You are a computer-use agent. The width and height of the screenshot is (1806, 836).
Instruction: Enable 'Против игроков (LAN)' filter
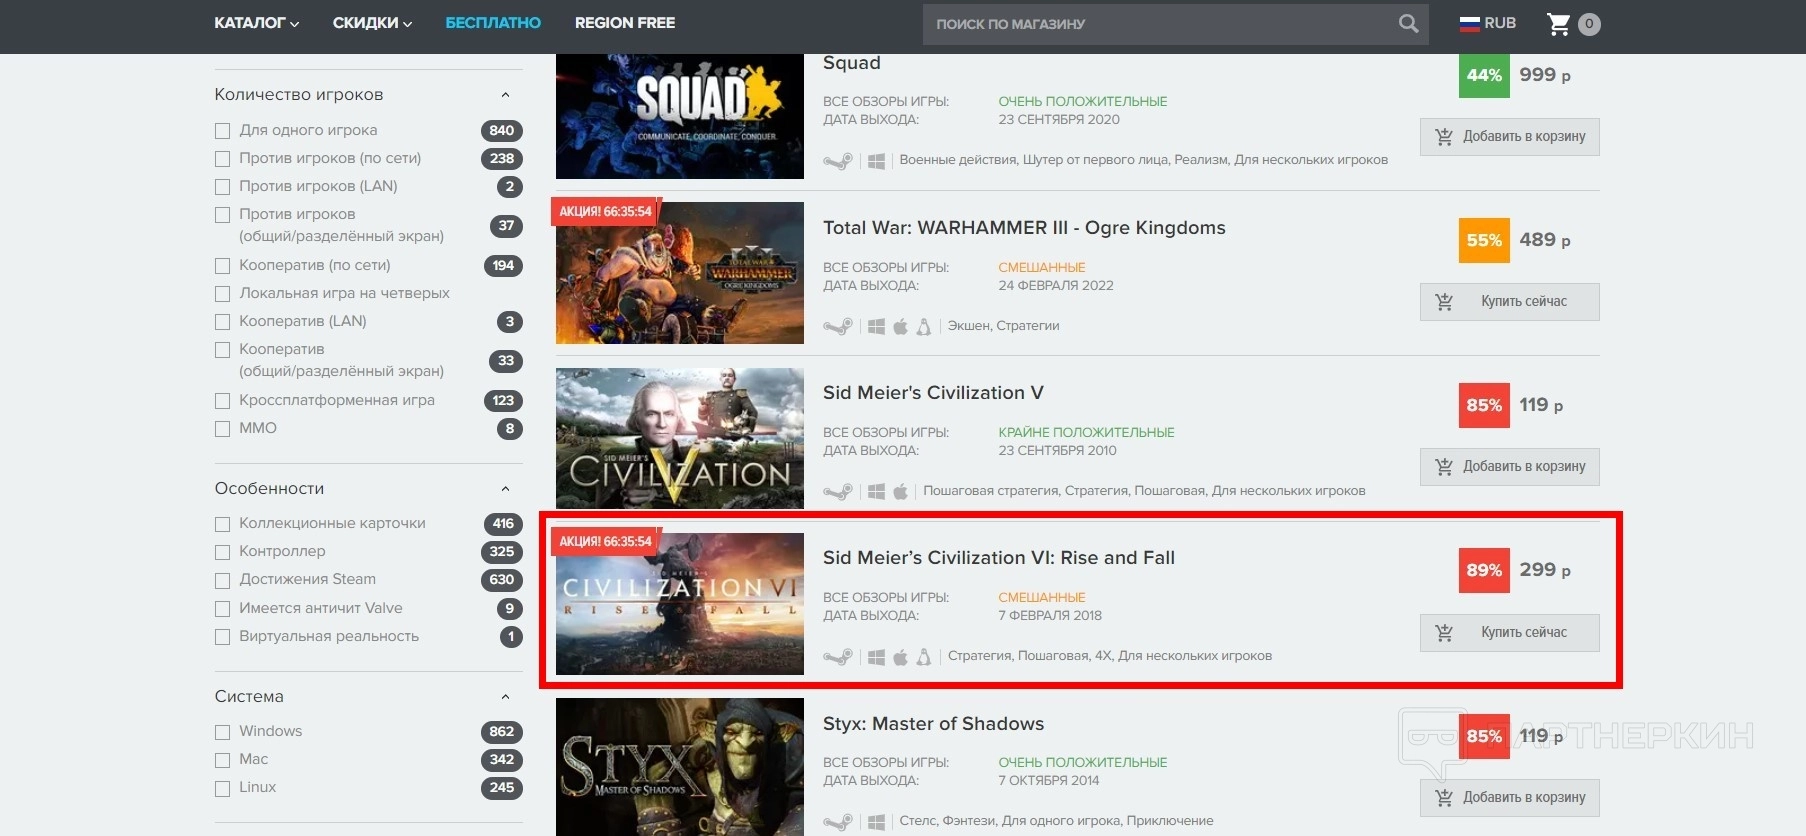coord(222,187)
